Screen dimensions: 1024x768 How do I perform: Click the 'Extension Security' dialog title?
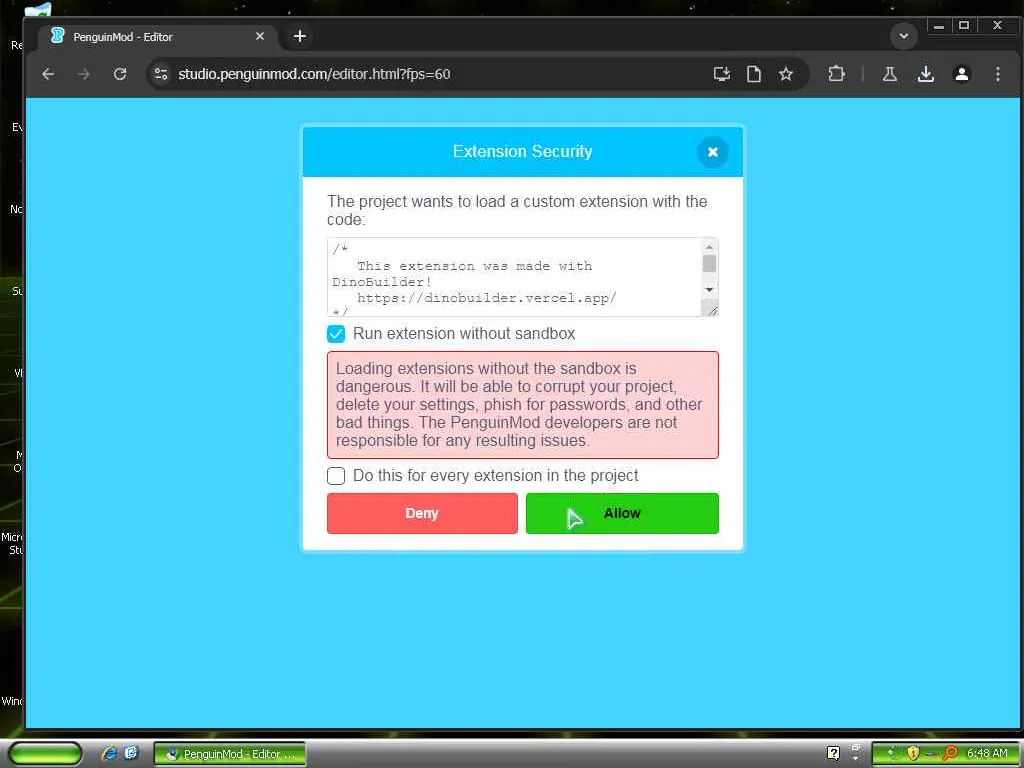tap(522, 152)
